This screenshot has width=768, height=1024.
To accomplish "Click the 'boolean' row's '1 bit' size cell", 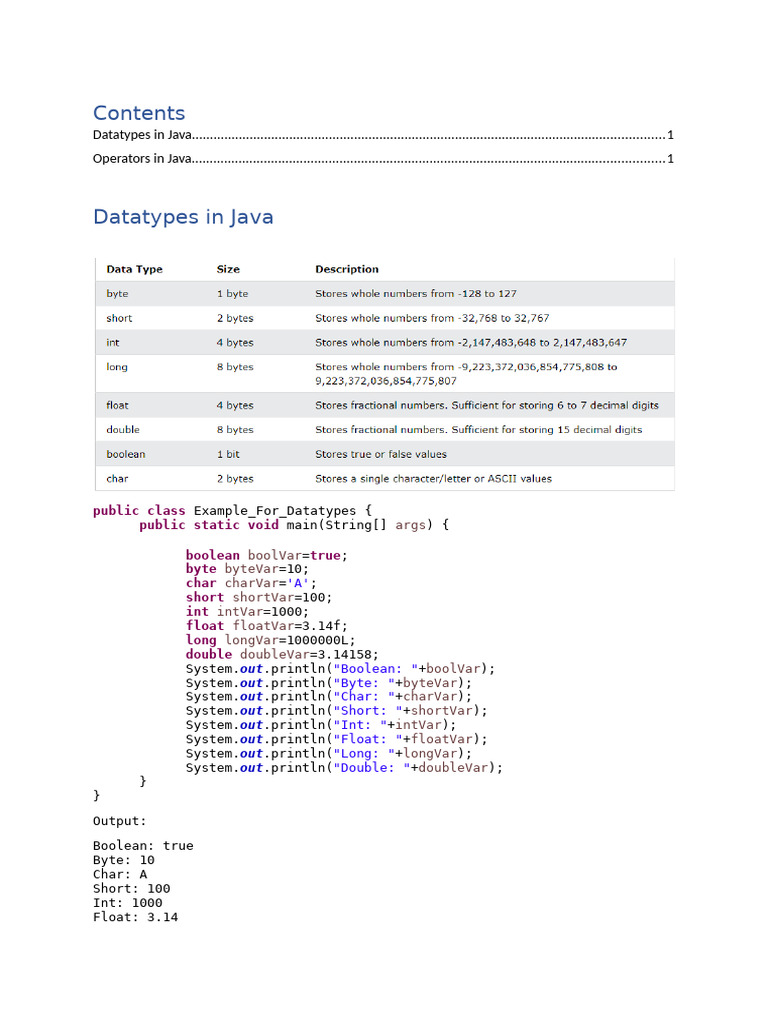I will pos(231,454).
